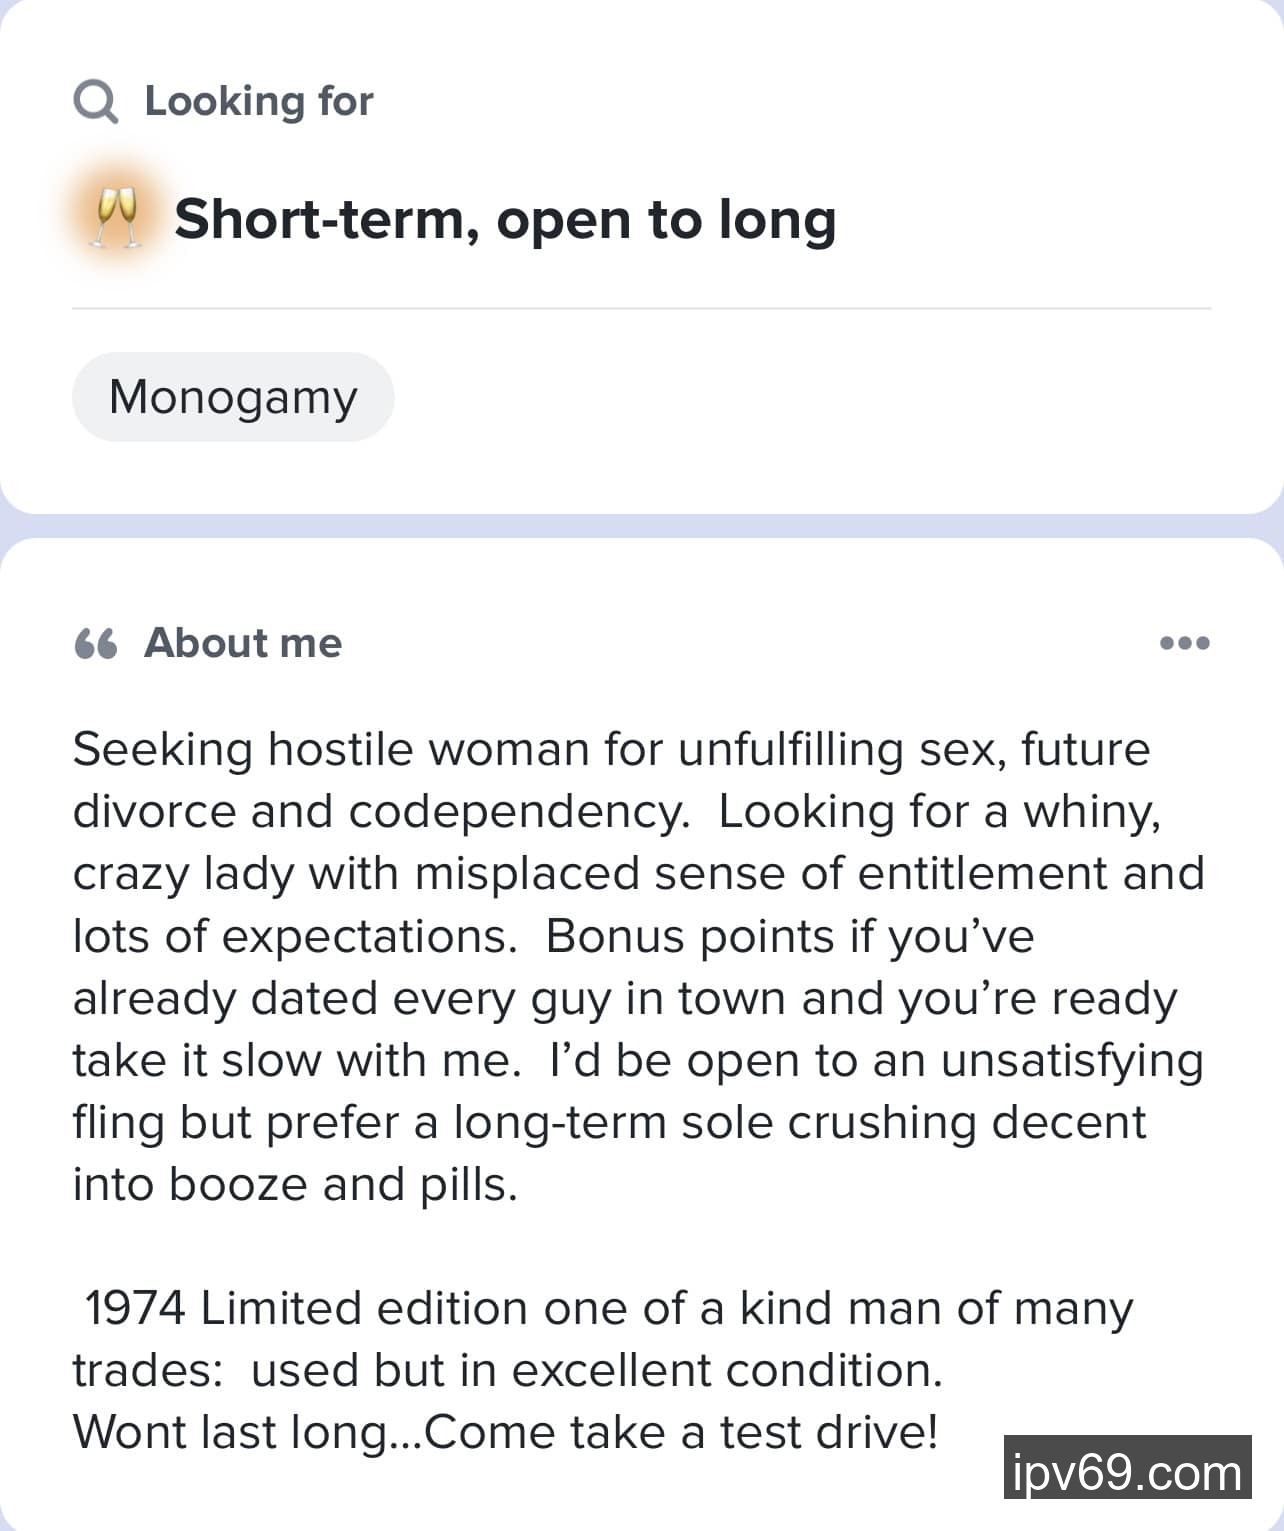Click the quotation mark icon by About me
This screenshot has height=1531, width=1284.
tap(96, 643)
